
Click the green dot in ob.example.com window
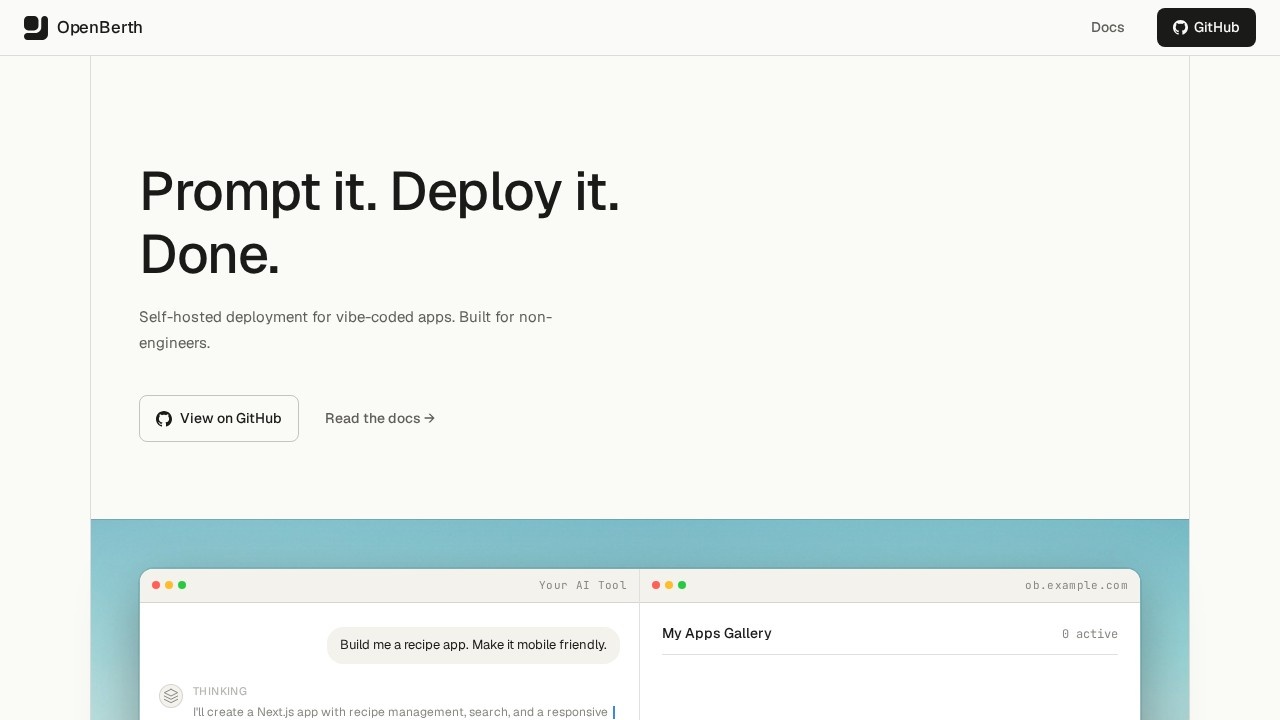pyautogui.click(x=682, y=585)
